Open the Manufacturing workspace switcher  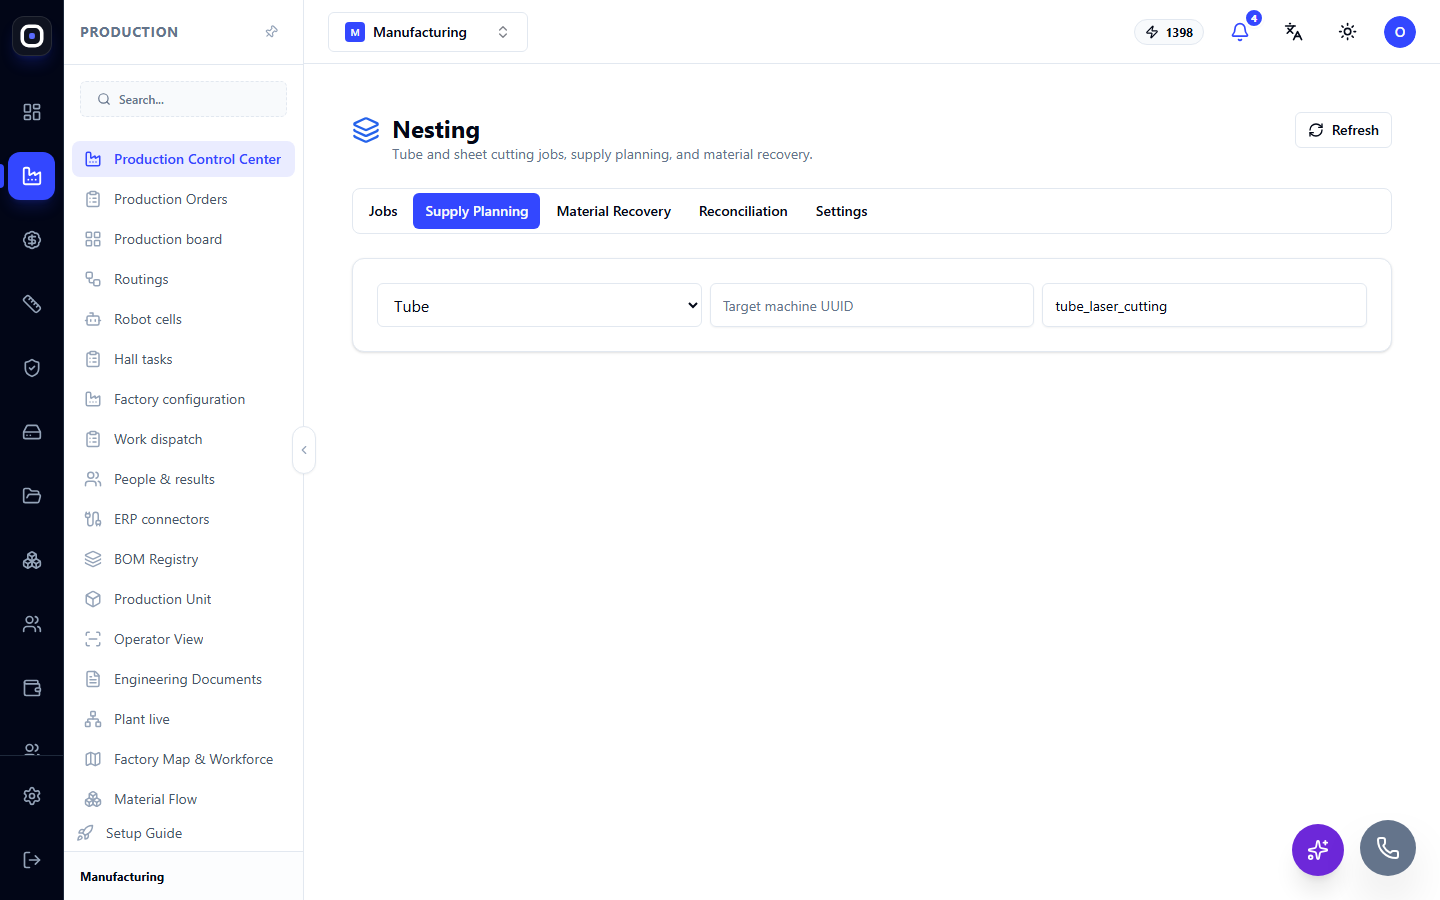point(428,32)
